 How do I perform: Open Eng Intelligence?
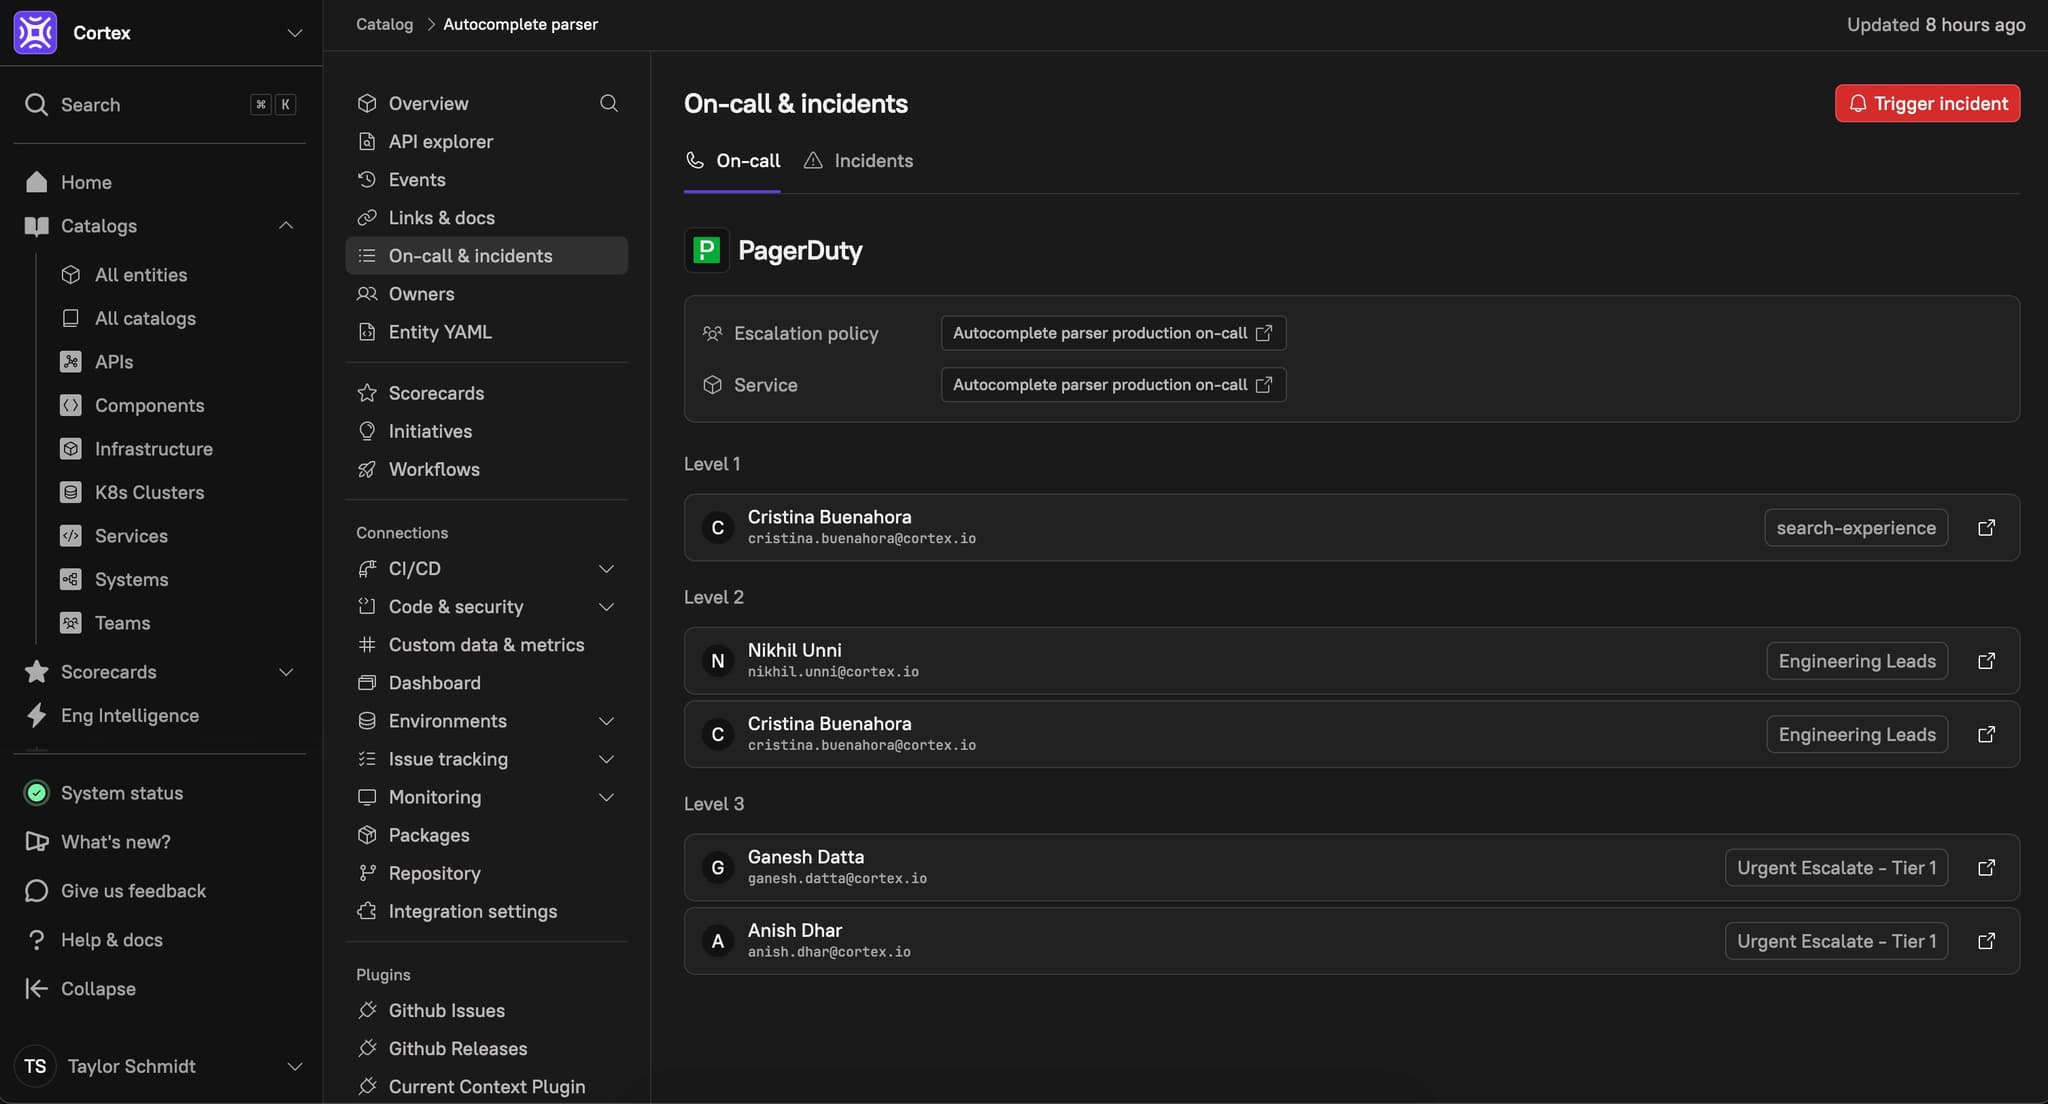tap(130, 715)
